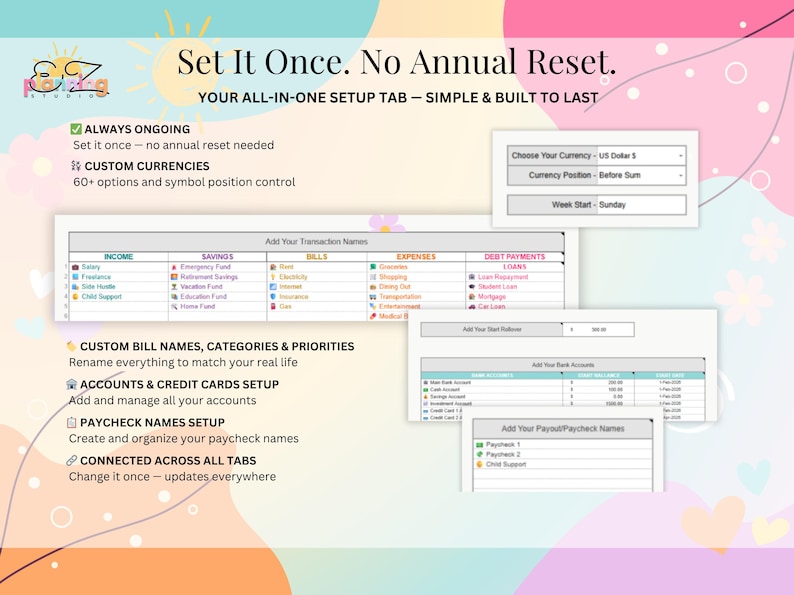The width and height of the screenshot is (794, 595).
Task: Click the icon next to Internet
Action: (x=273, y=287)
